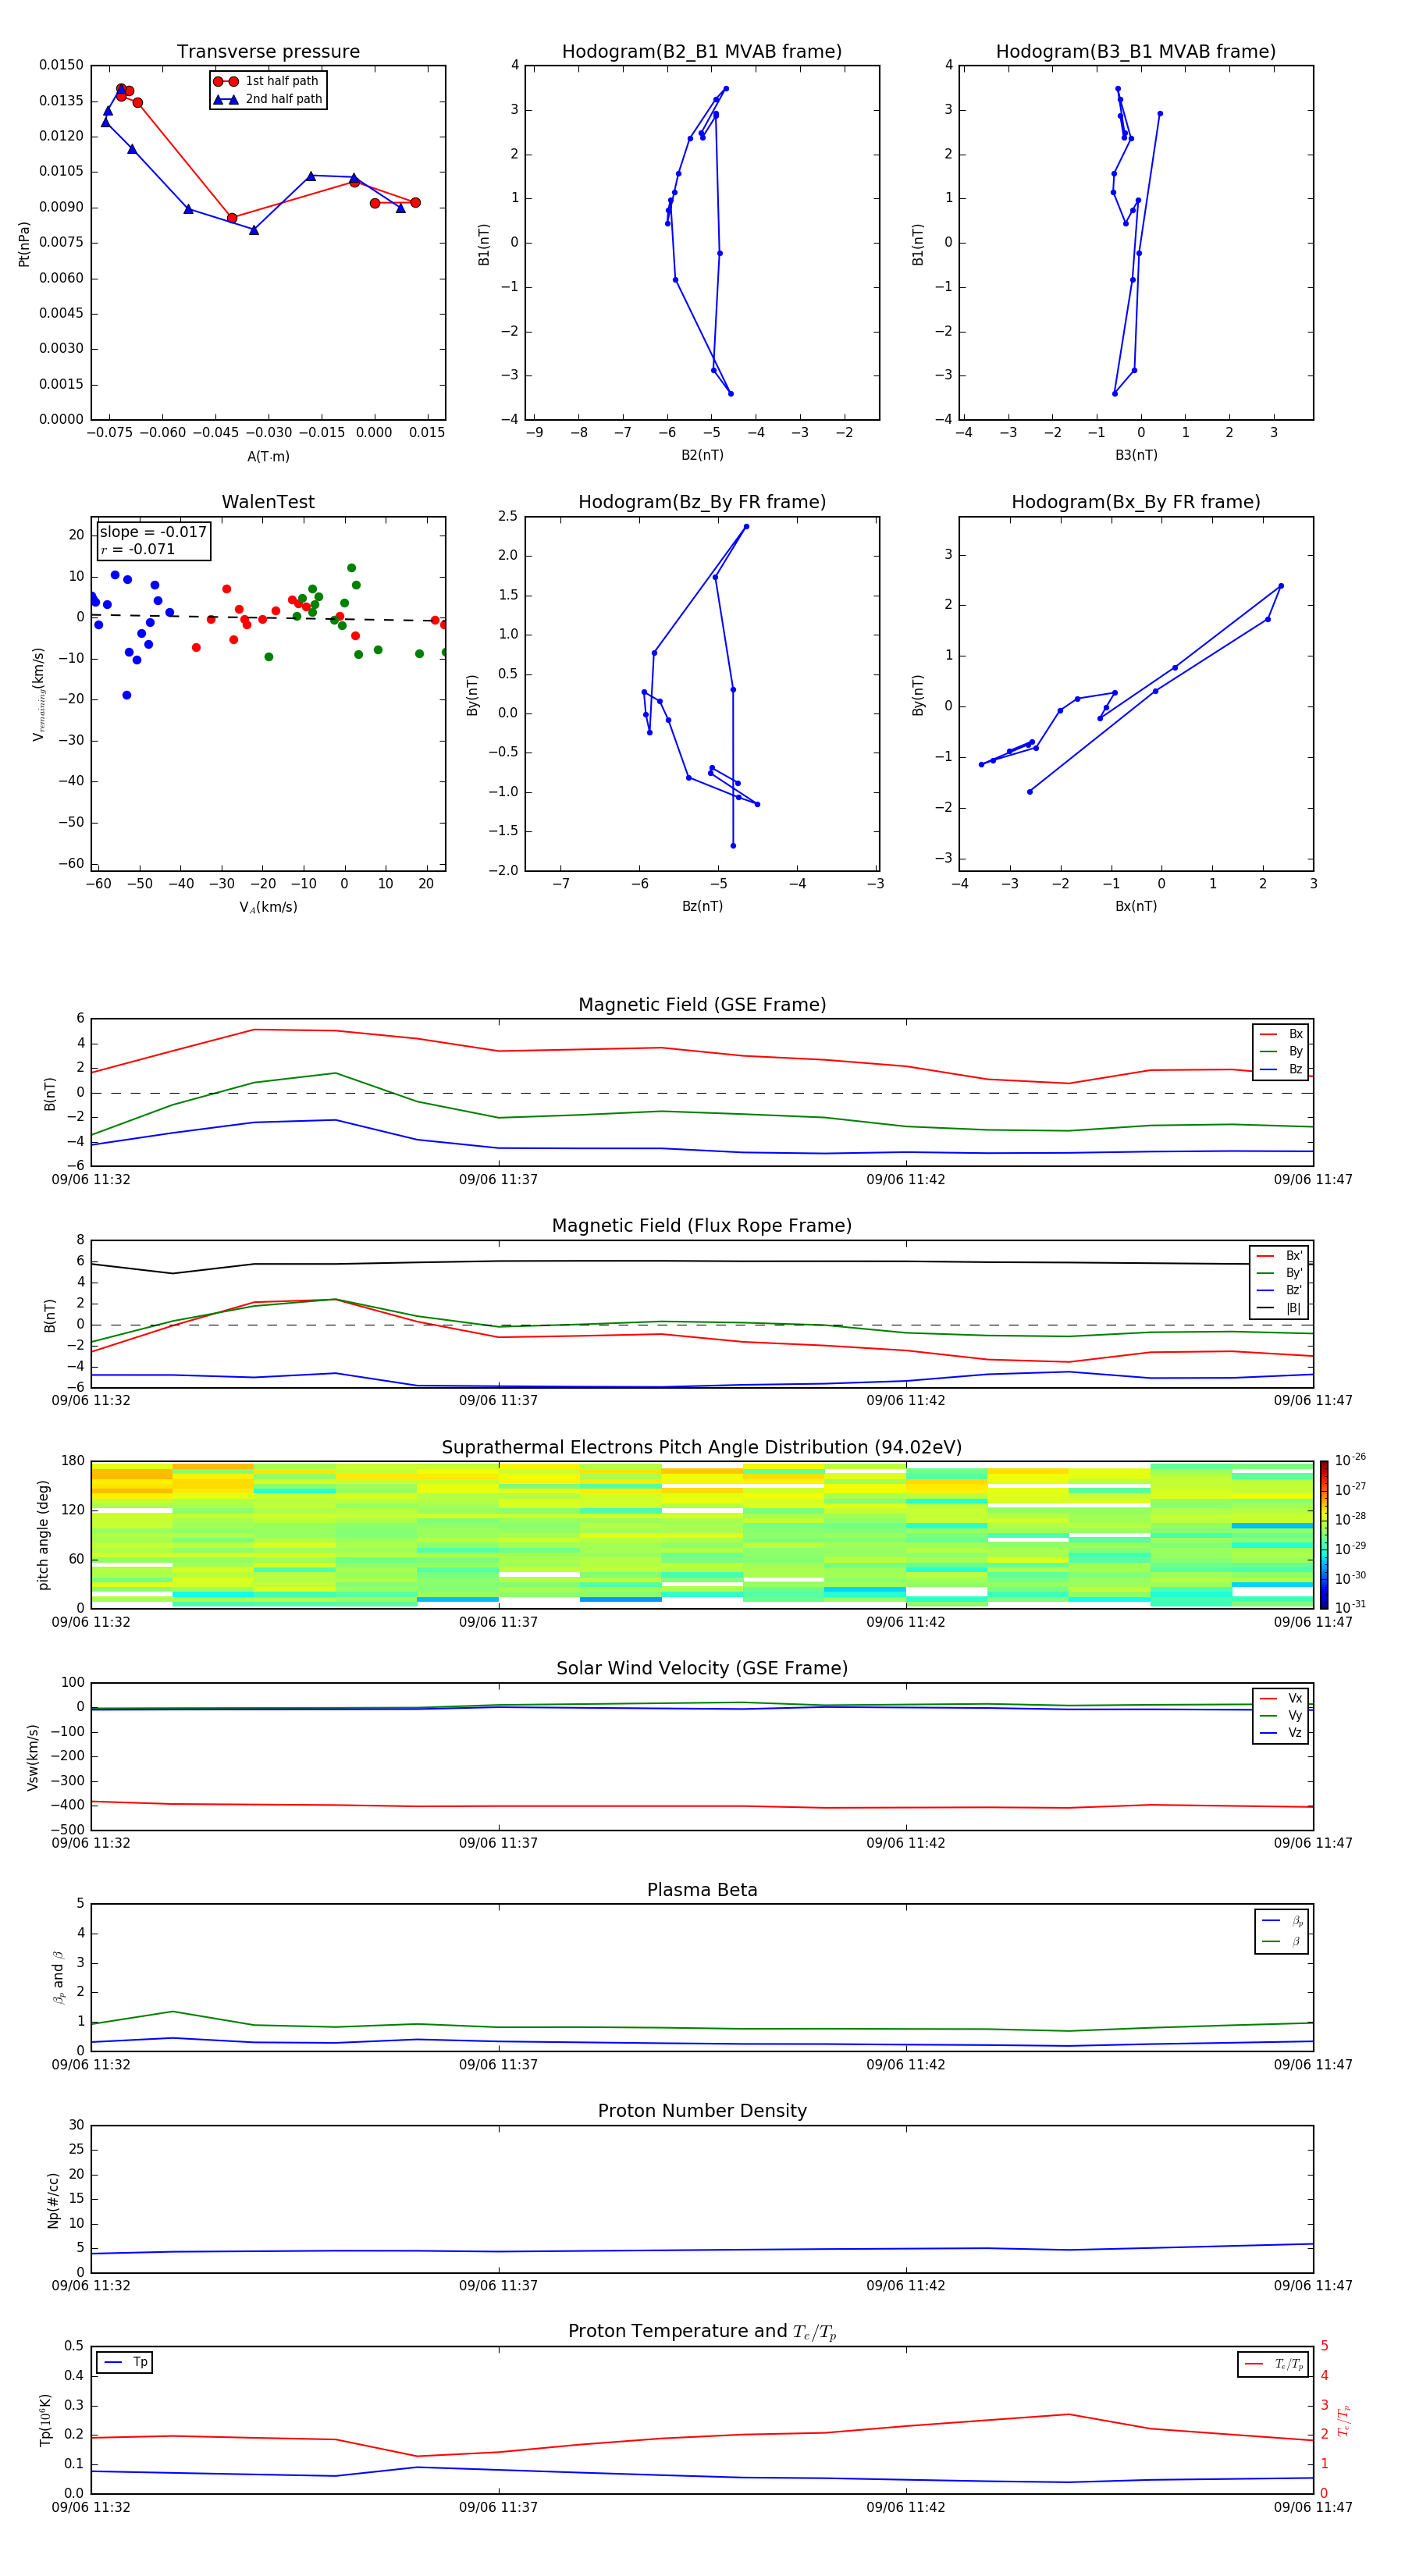Click the 'Pt(nPa)' axis label
This screenshot has width=1405, height=2576.
pos(24,243)
